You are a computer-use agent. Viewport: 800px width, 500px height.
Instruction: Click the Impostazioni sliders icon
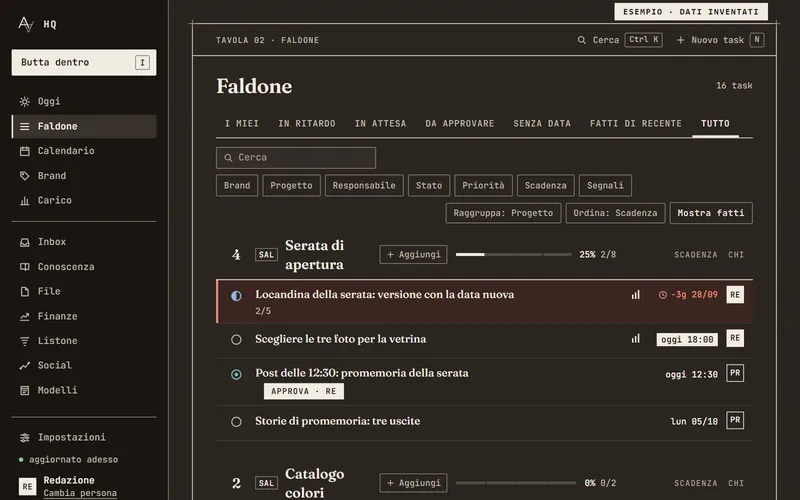pos(24,437)
